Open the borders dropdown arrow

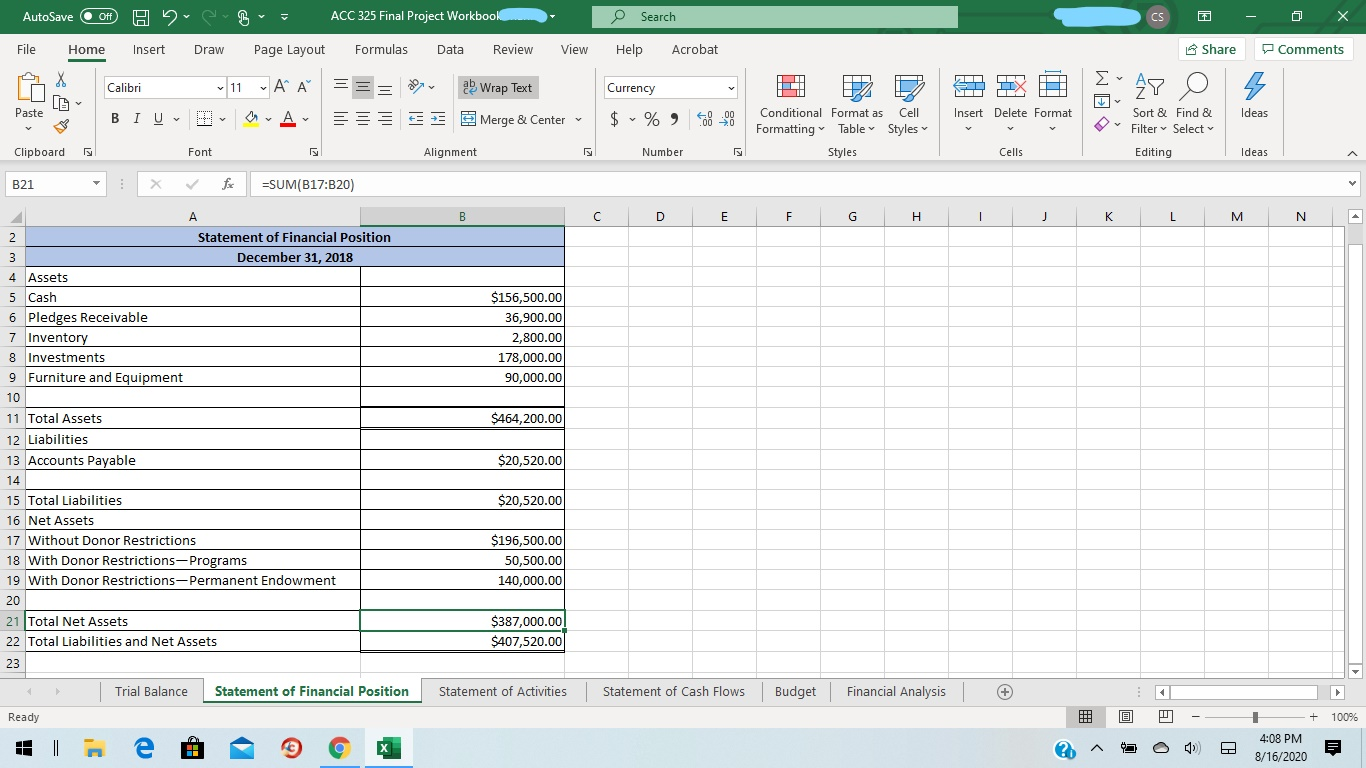click(220, 120)
